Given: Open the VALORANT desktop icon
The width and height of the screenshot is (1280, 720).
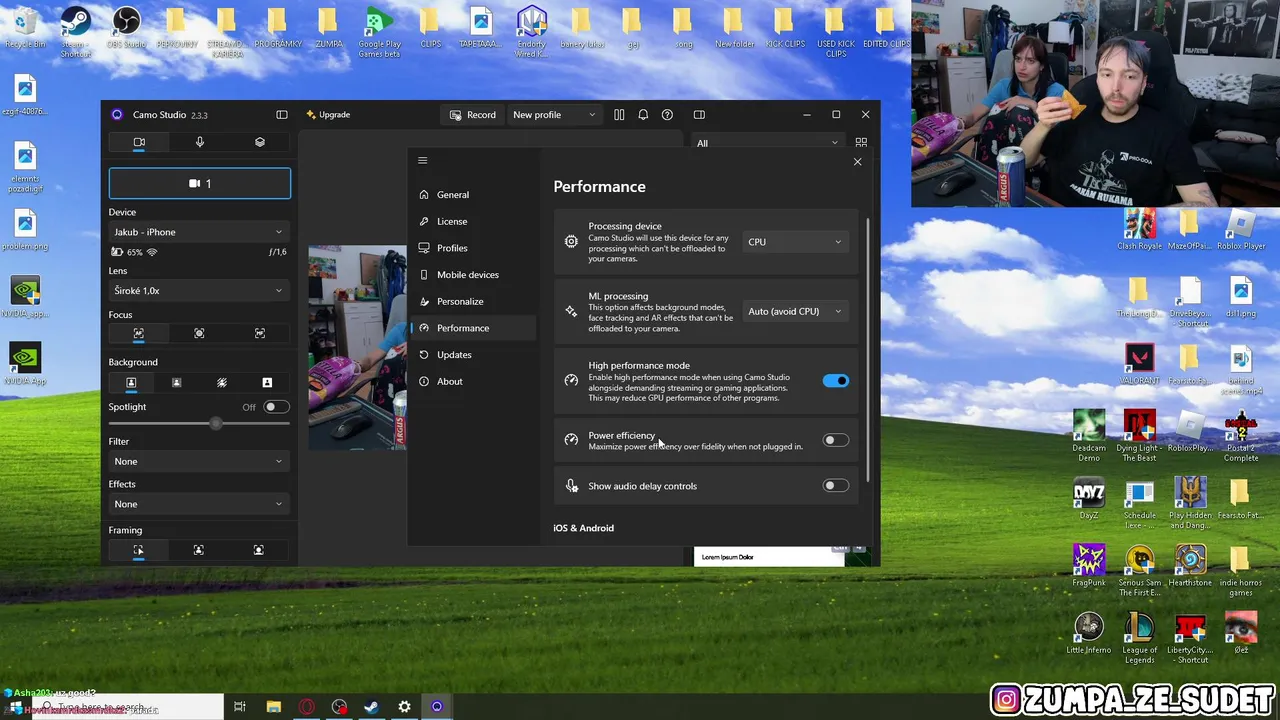Looking at the screenshot, I should pyautogui.click(x=1139, y=364).
